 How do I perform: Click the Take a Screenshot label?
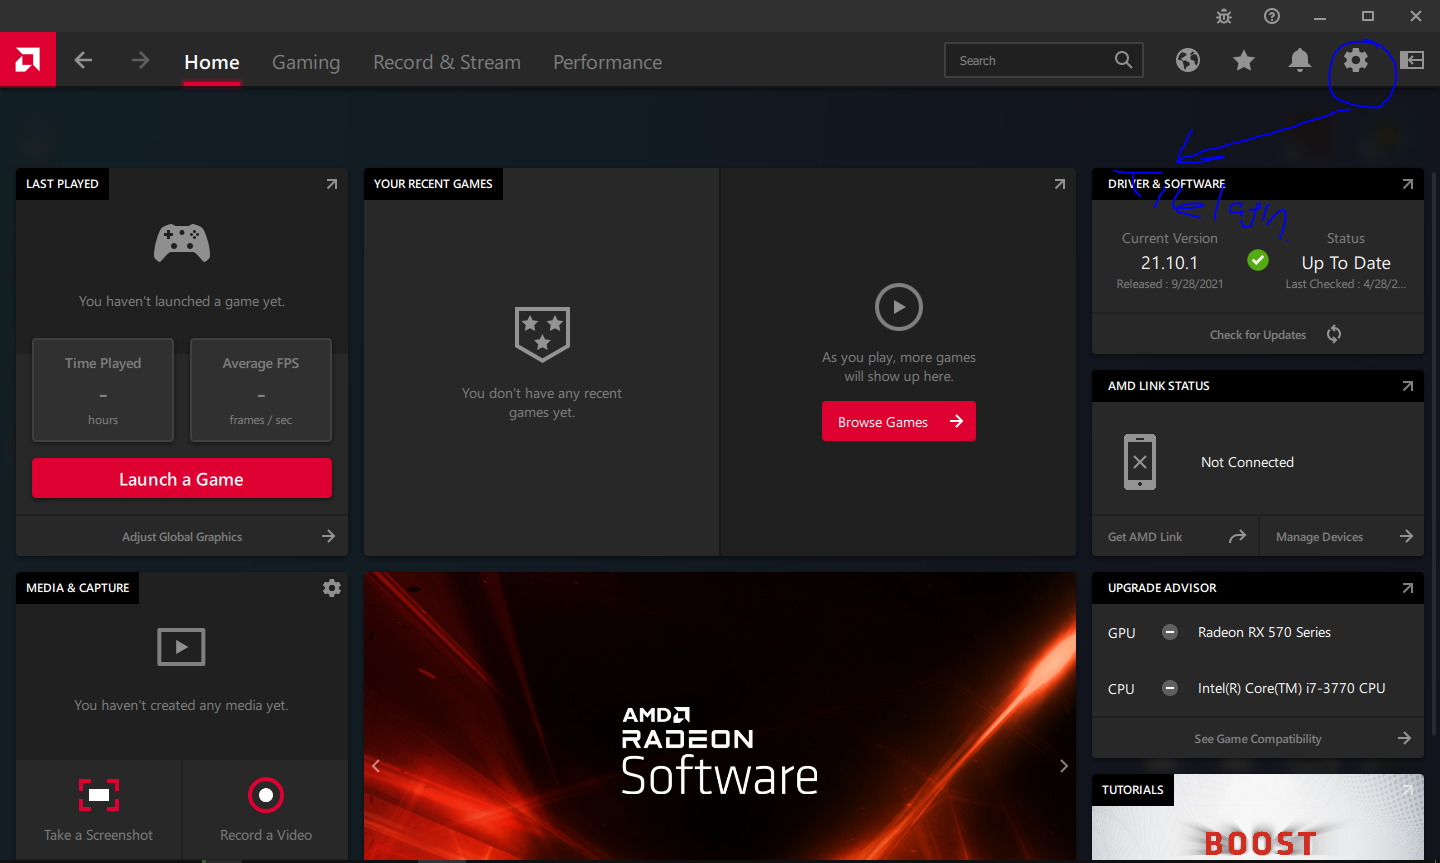pyautogui.click(x=99, y=835)
